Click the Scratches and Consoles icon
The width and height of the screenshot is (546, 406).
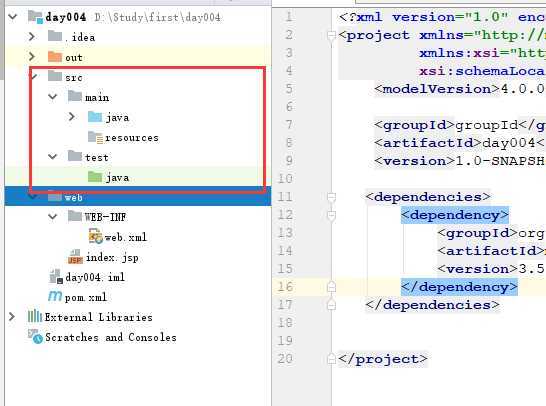click(35, 336)
